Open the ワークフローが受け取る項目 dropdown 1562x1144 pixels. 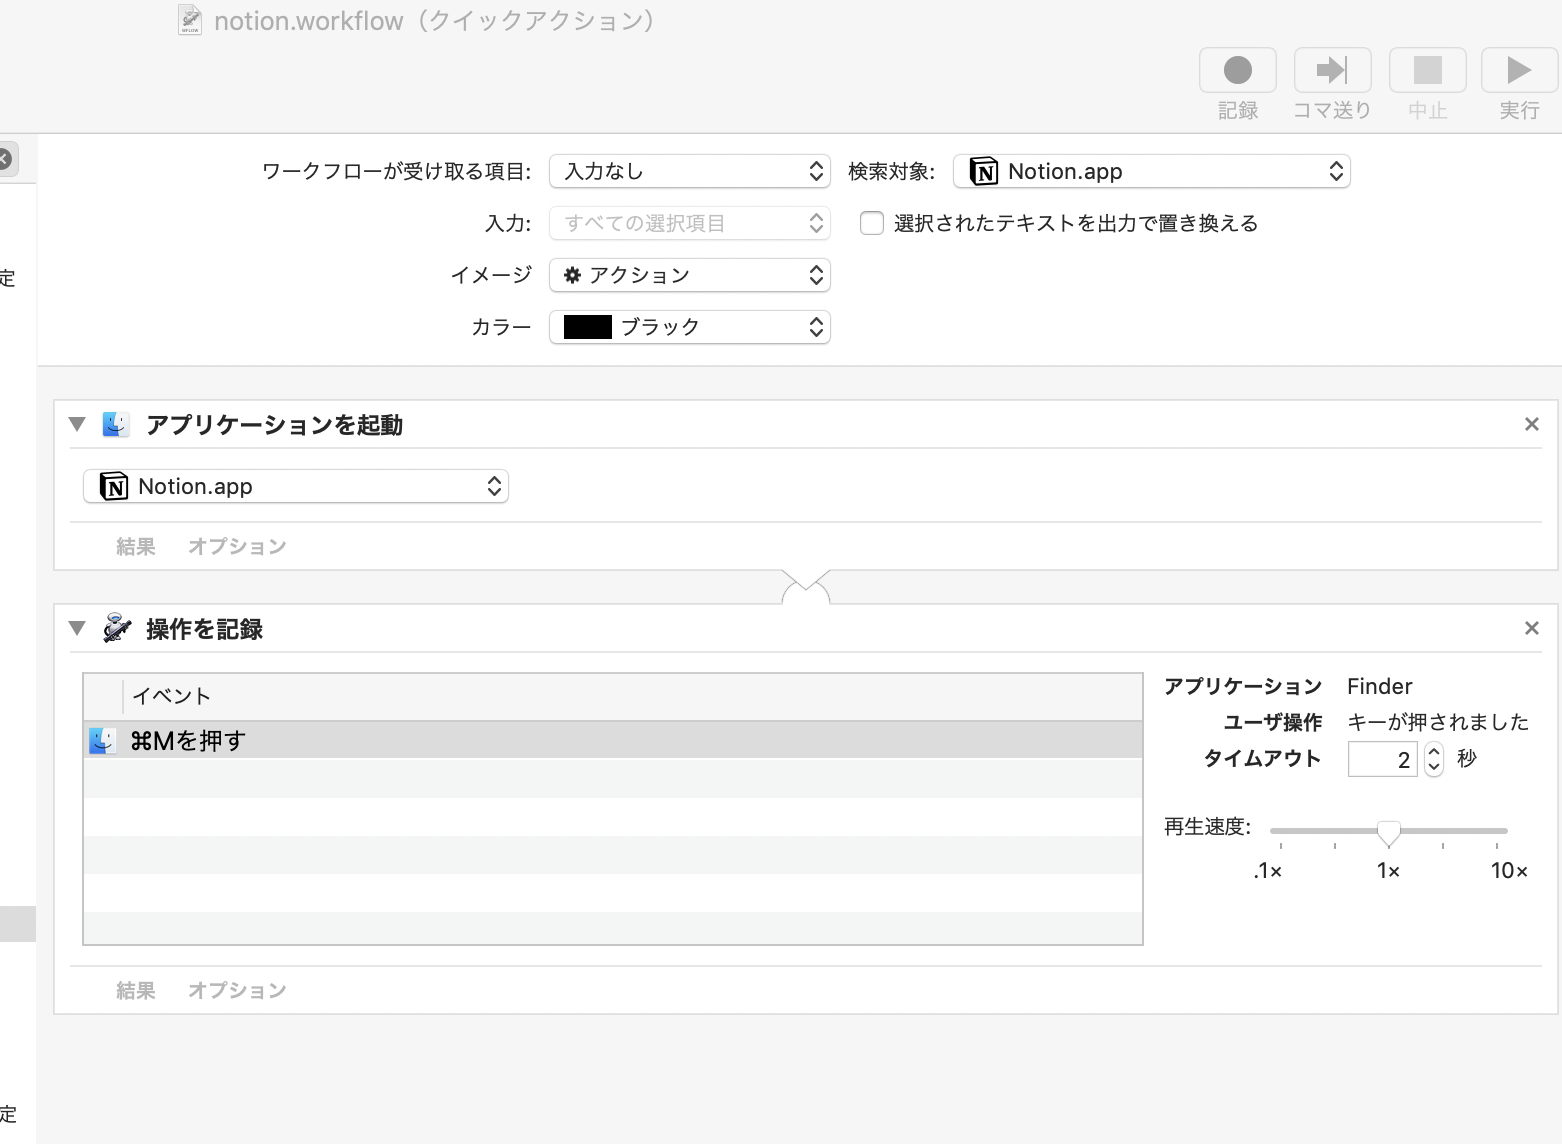tap(690, 171)
